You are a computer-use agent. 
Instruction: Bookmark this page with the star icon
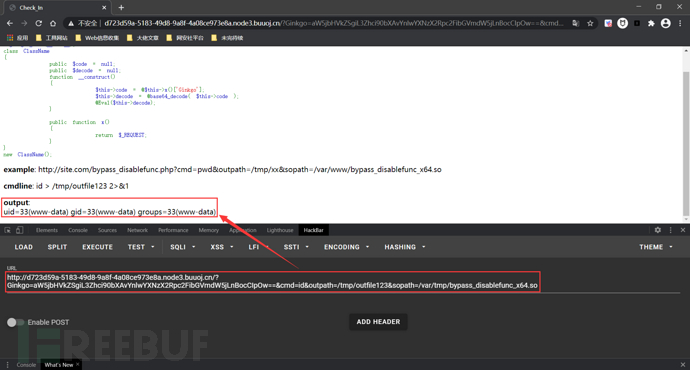point(590,23)
